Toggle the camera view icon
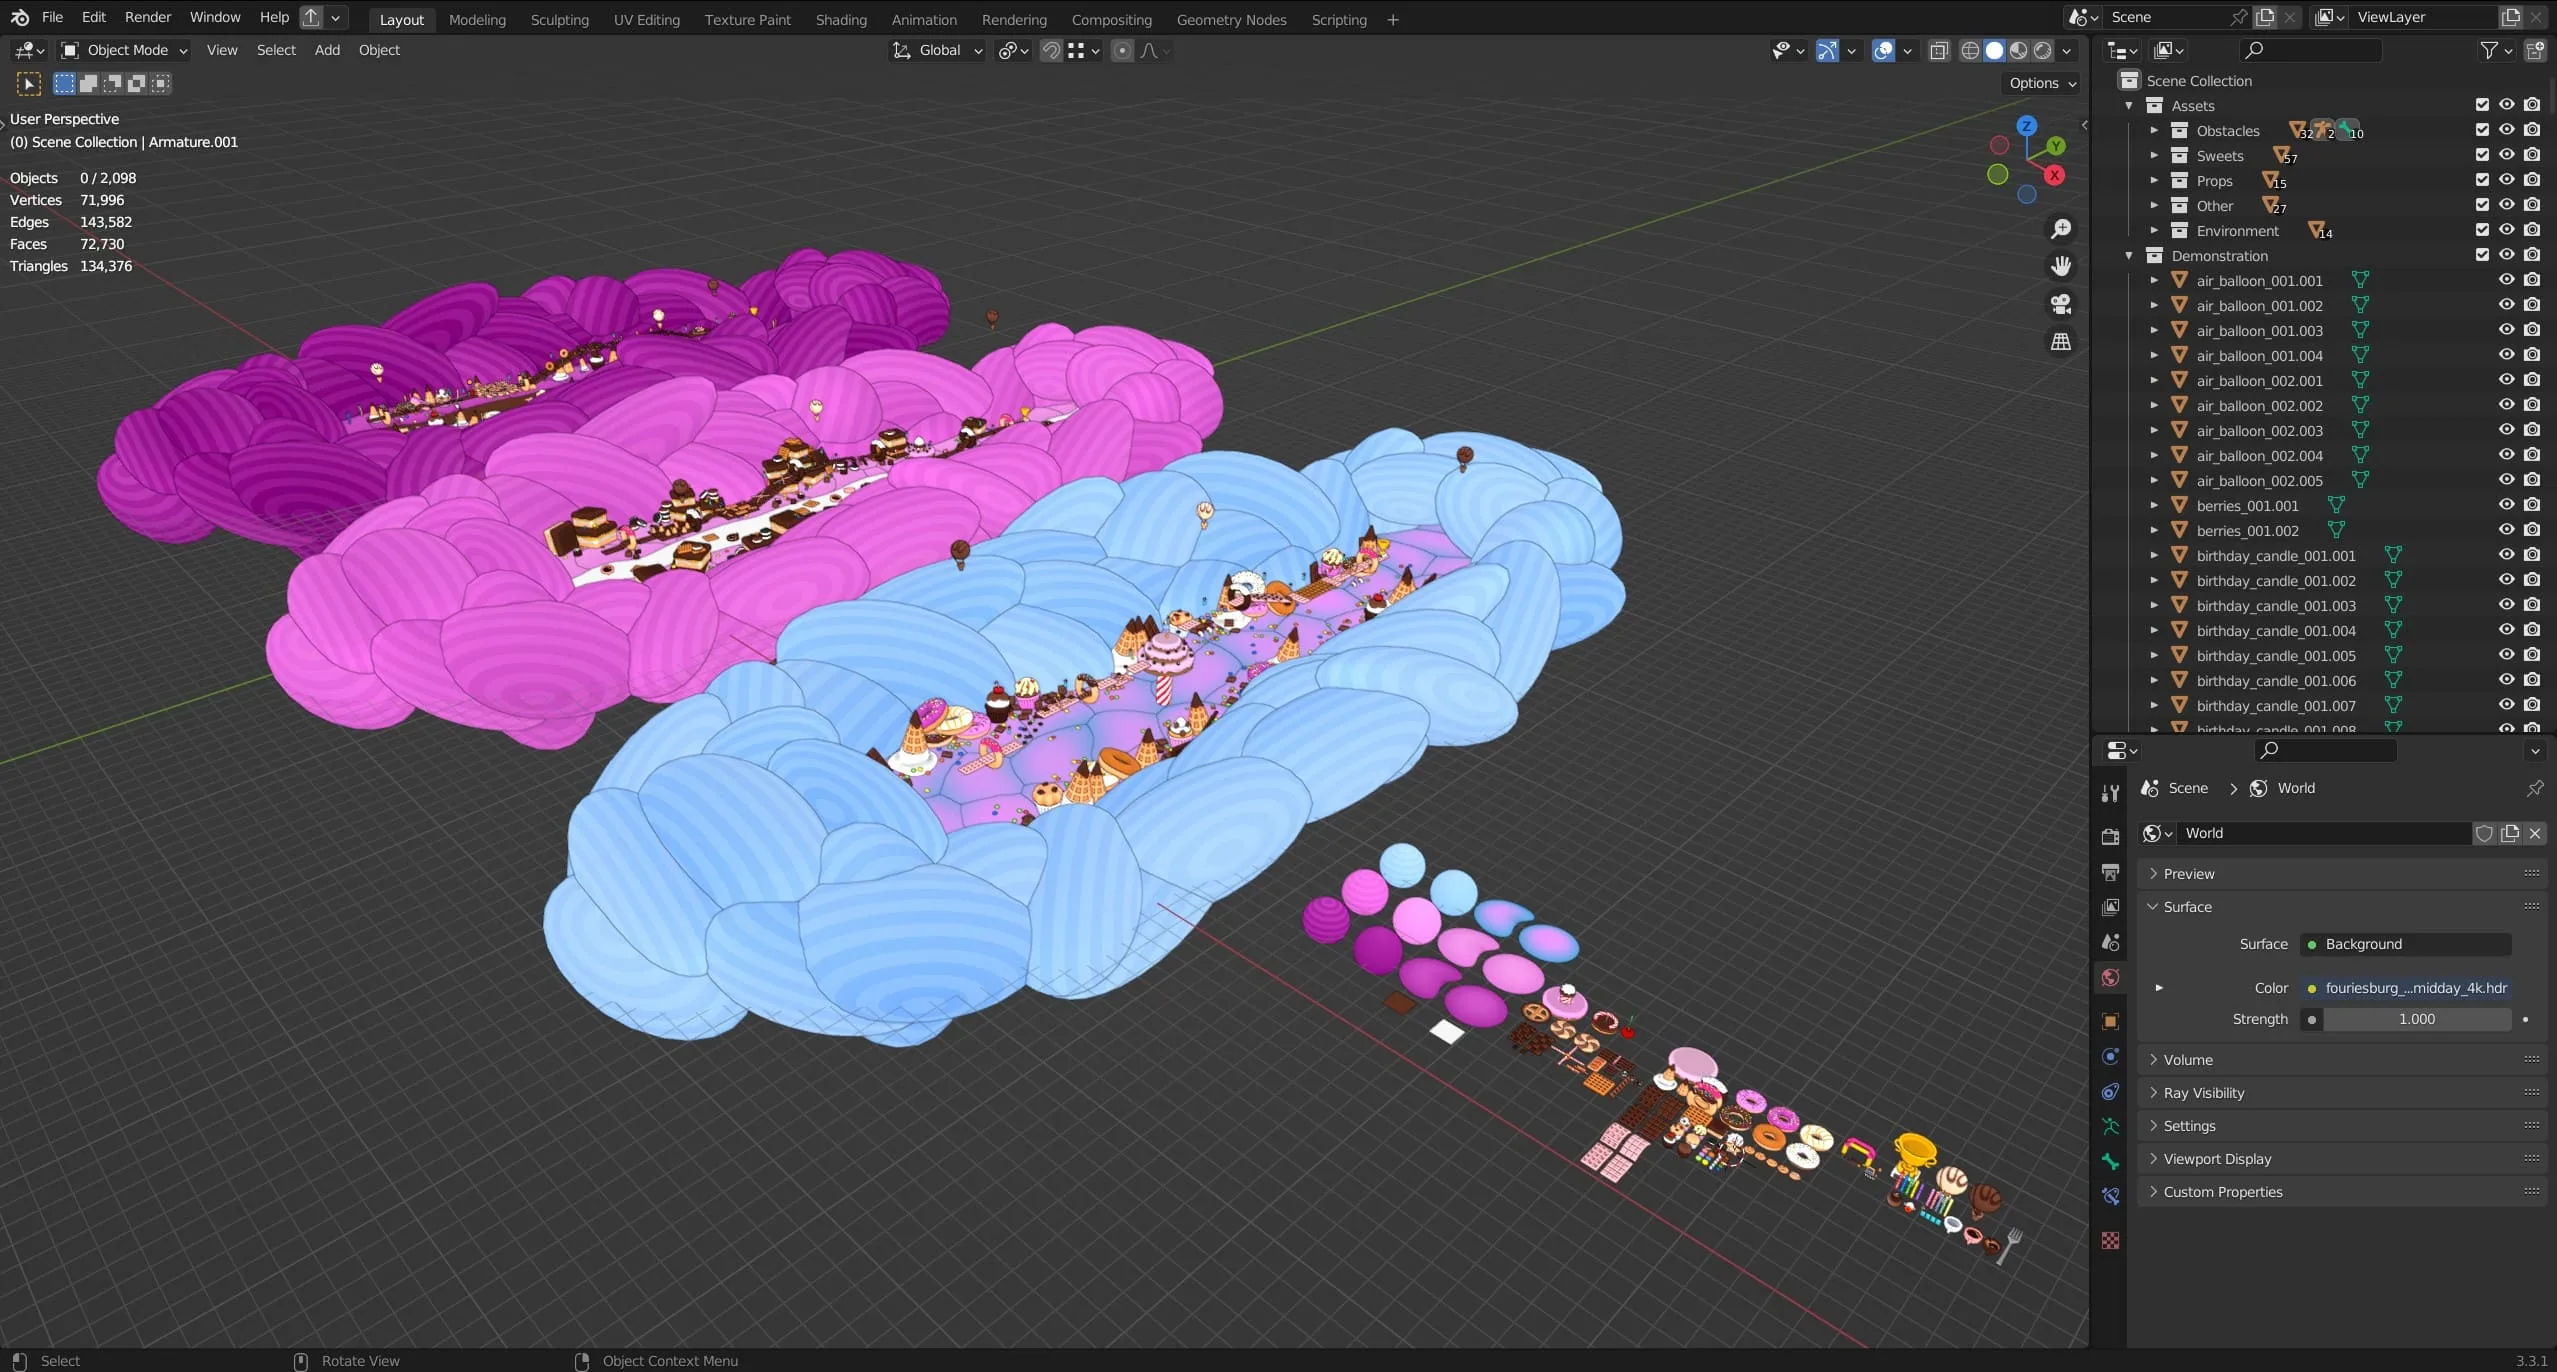Viewport: 2557px width, 1372px height. (x=2061, y=304)
